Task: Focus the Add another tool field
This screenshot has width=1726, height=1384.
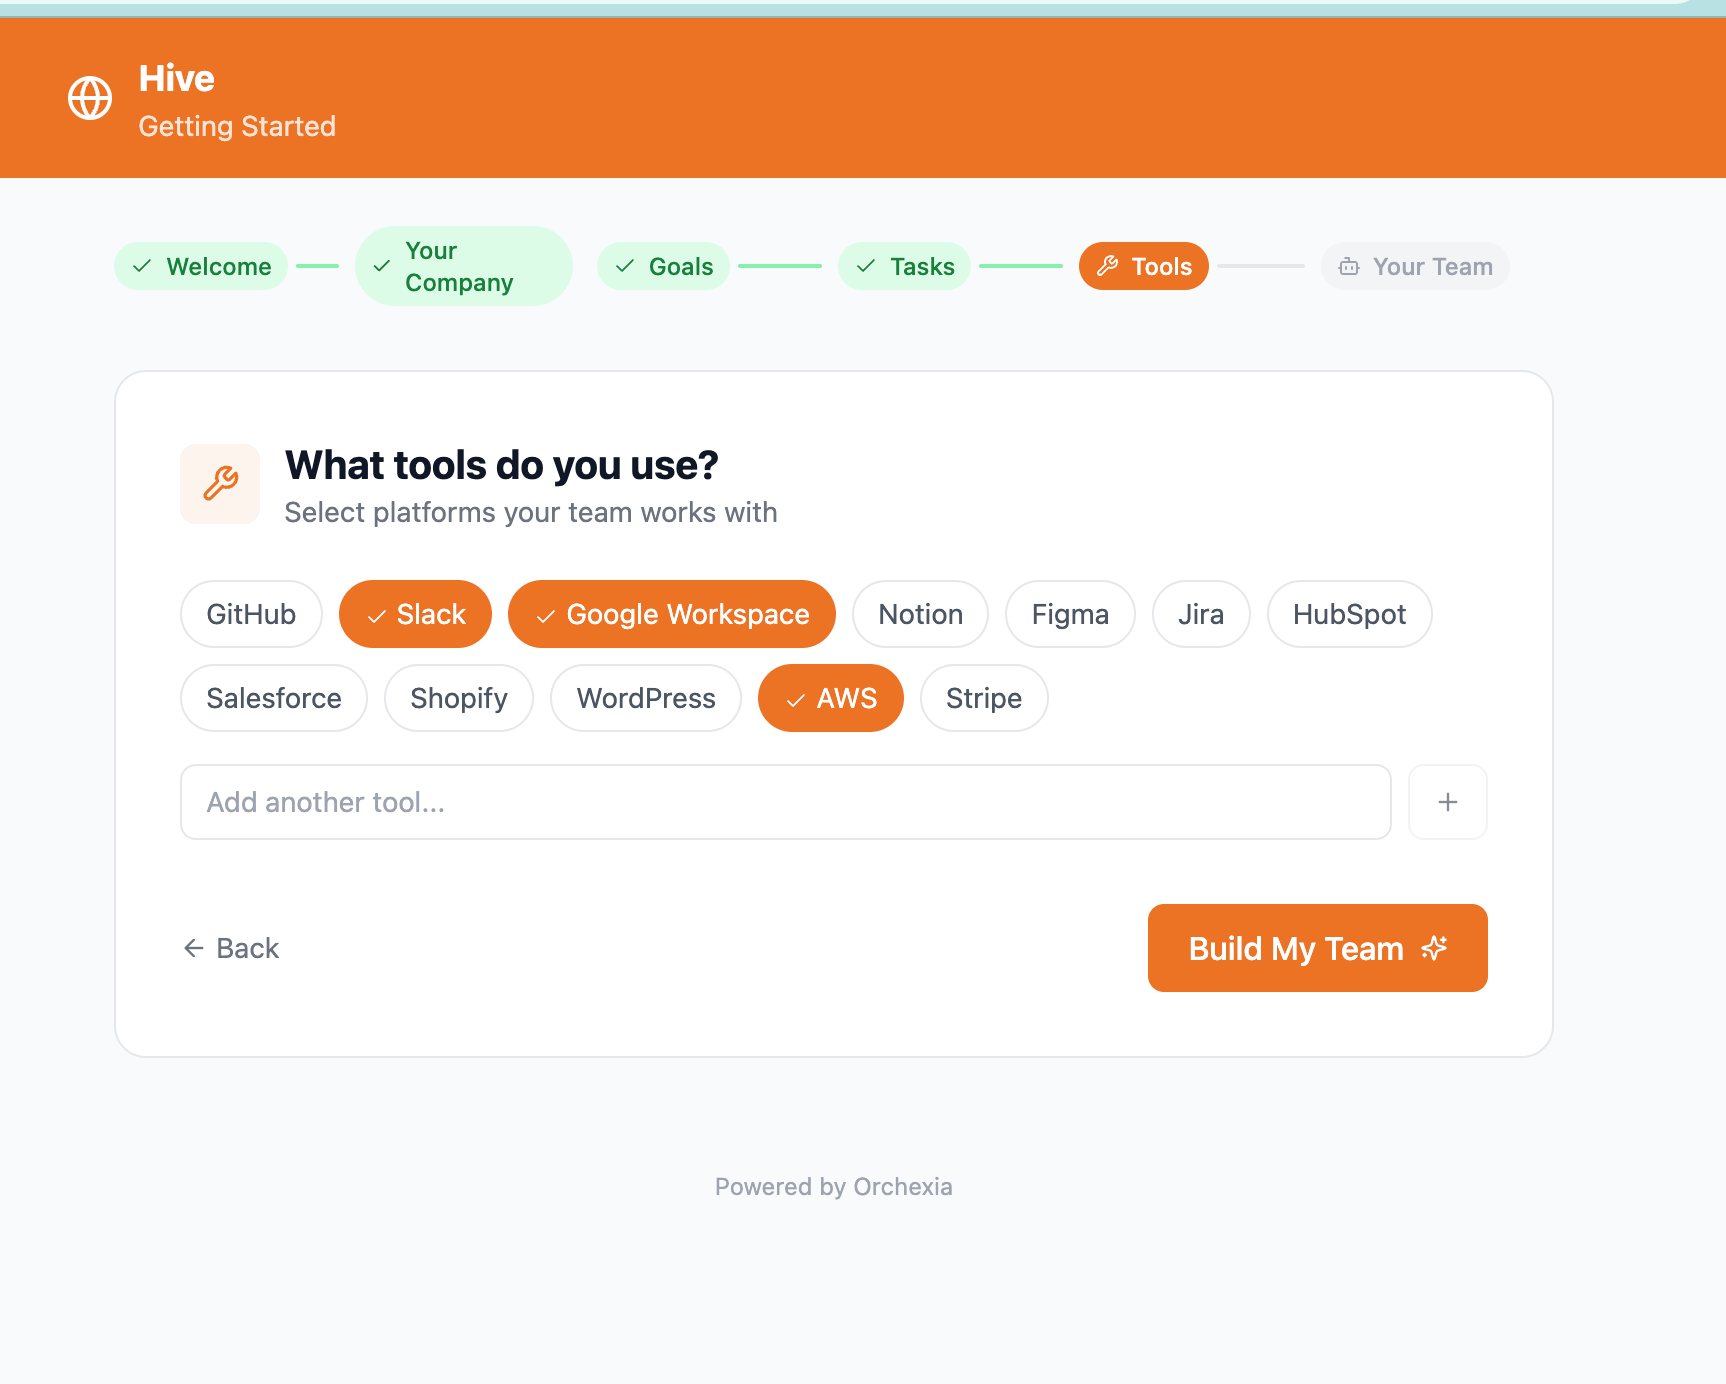Action: click(x=786, y=802)
